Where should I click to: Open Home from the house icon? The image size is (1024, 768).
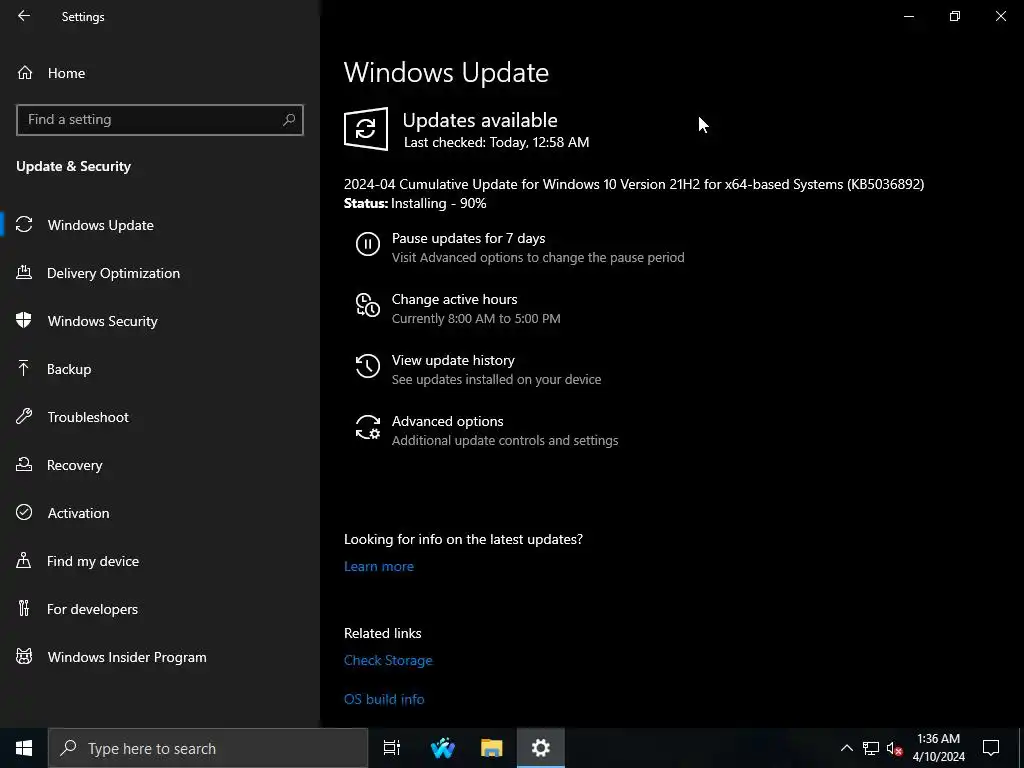click(25, 72)
